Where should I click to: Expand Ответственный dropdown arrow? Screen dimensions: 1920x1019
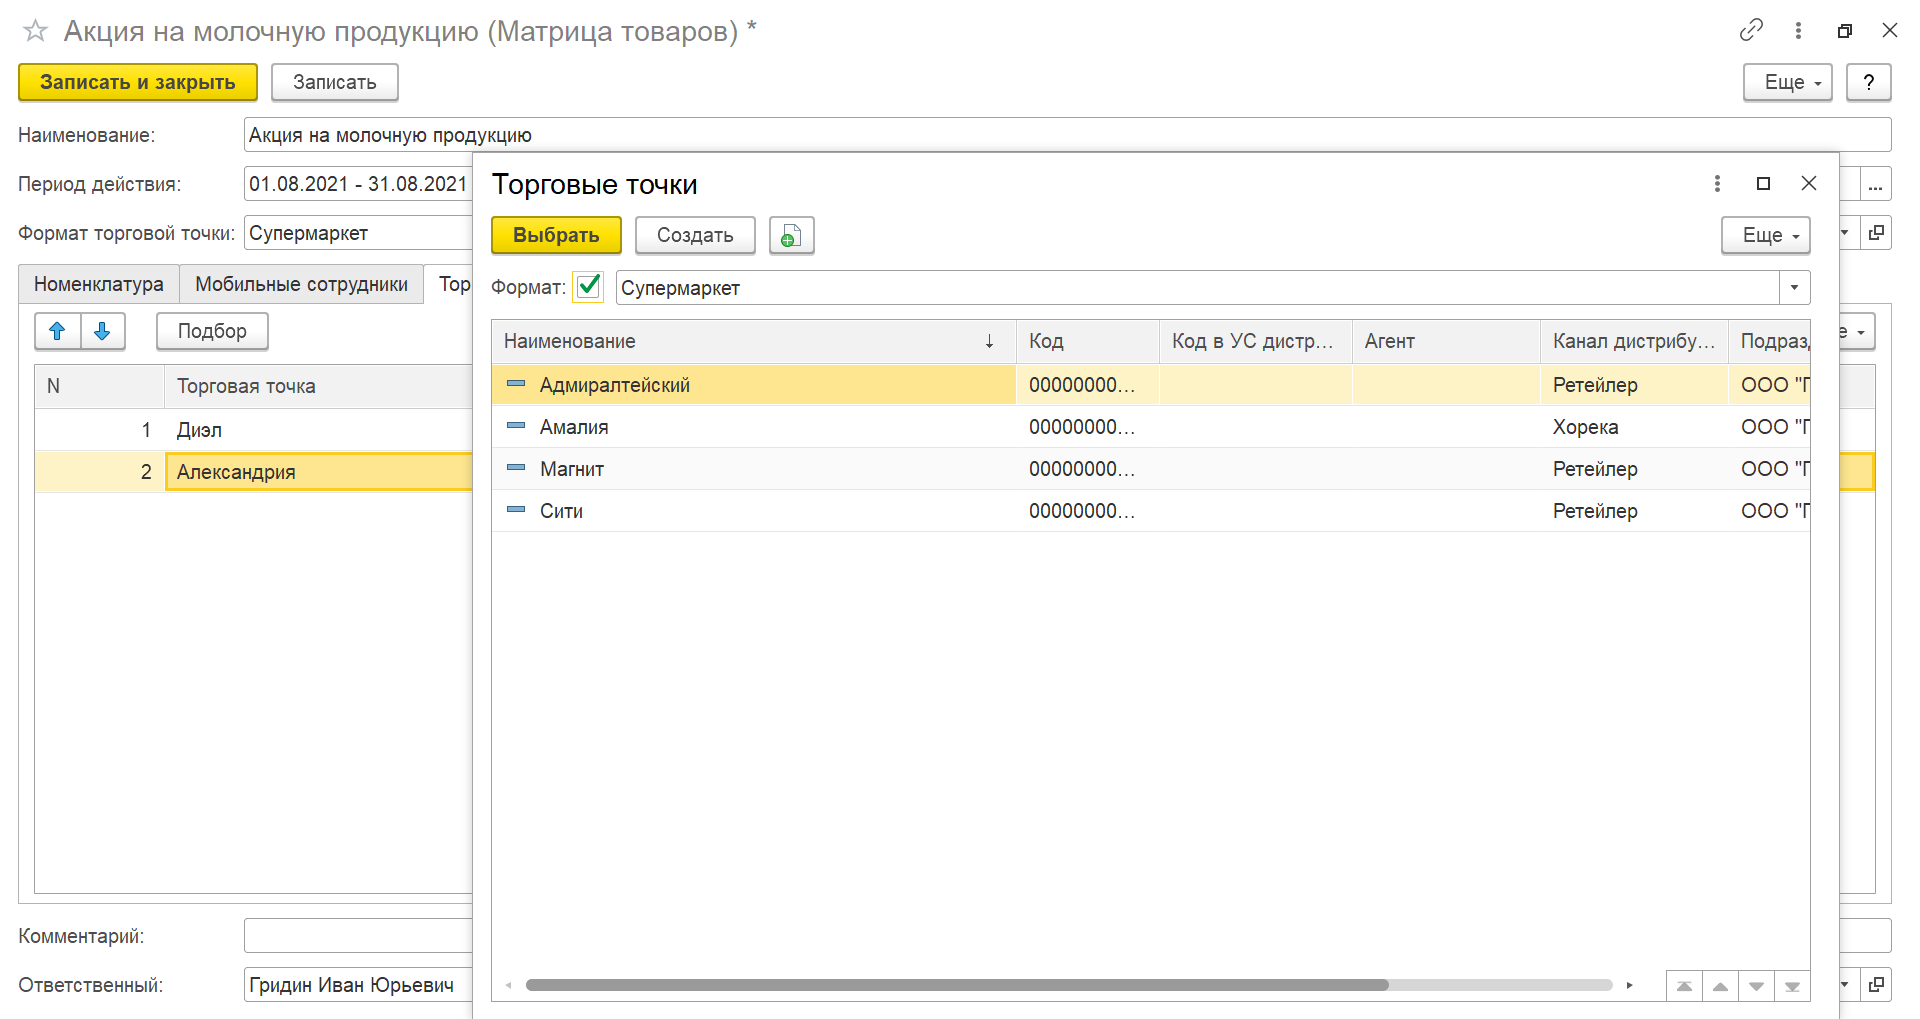click(1846, 984)
